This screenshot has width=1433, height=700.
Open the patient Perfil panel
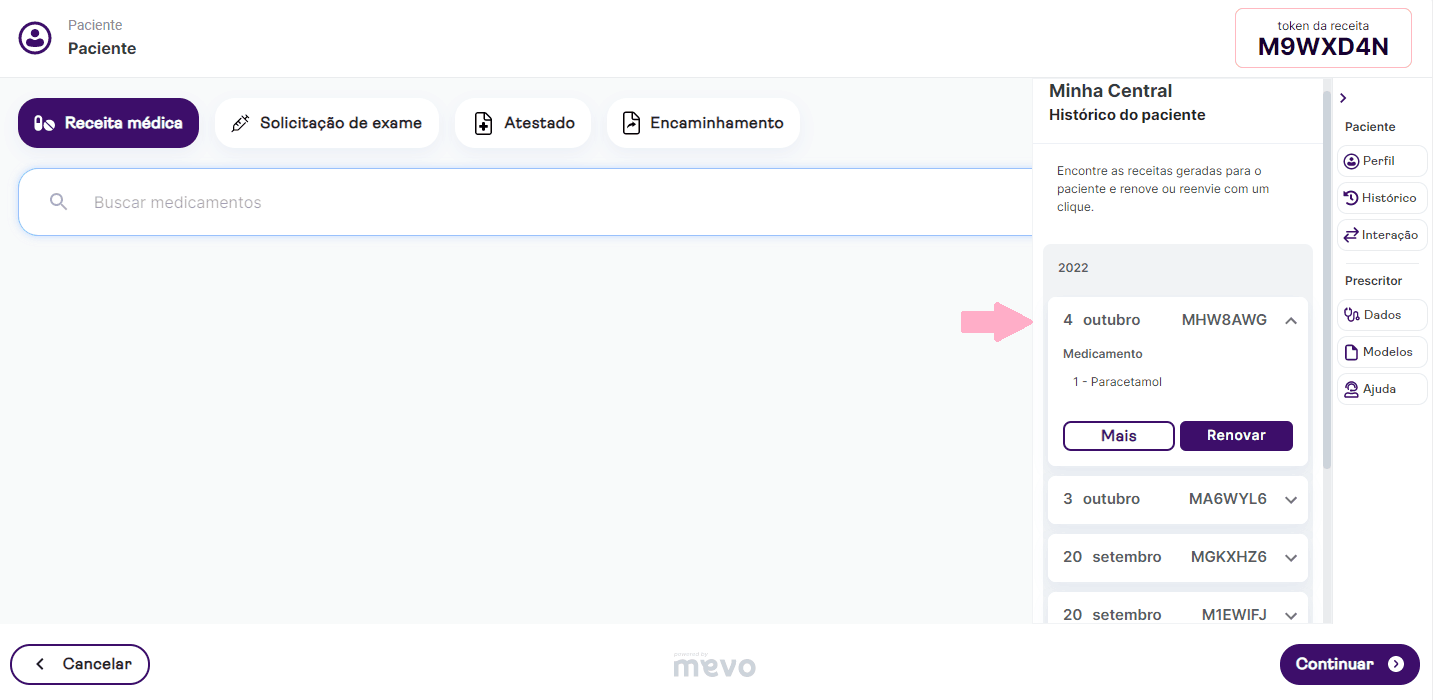click(1382, 161)
